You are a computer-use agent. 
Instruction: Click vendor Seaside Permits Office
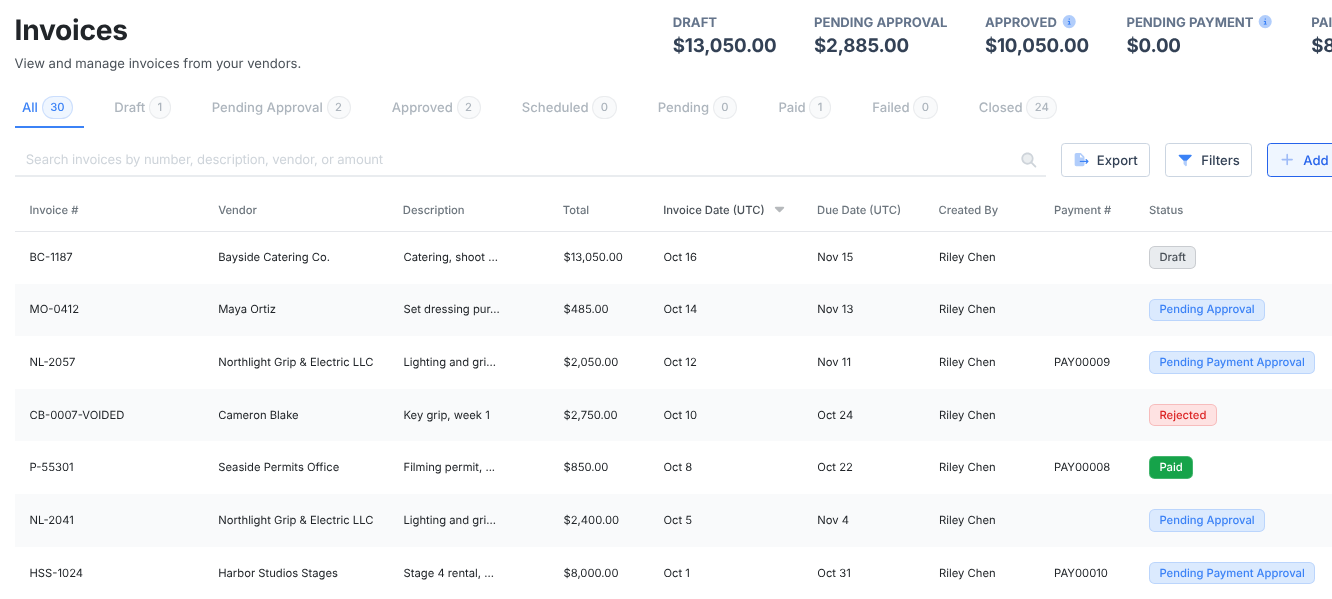279,467
